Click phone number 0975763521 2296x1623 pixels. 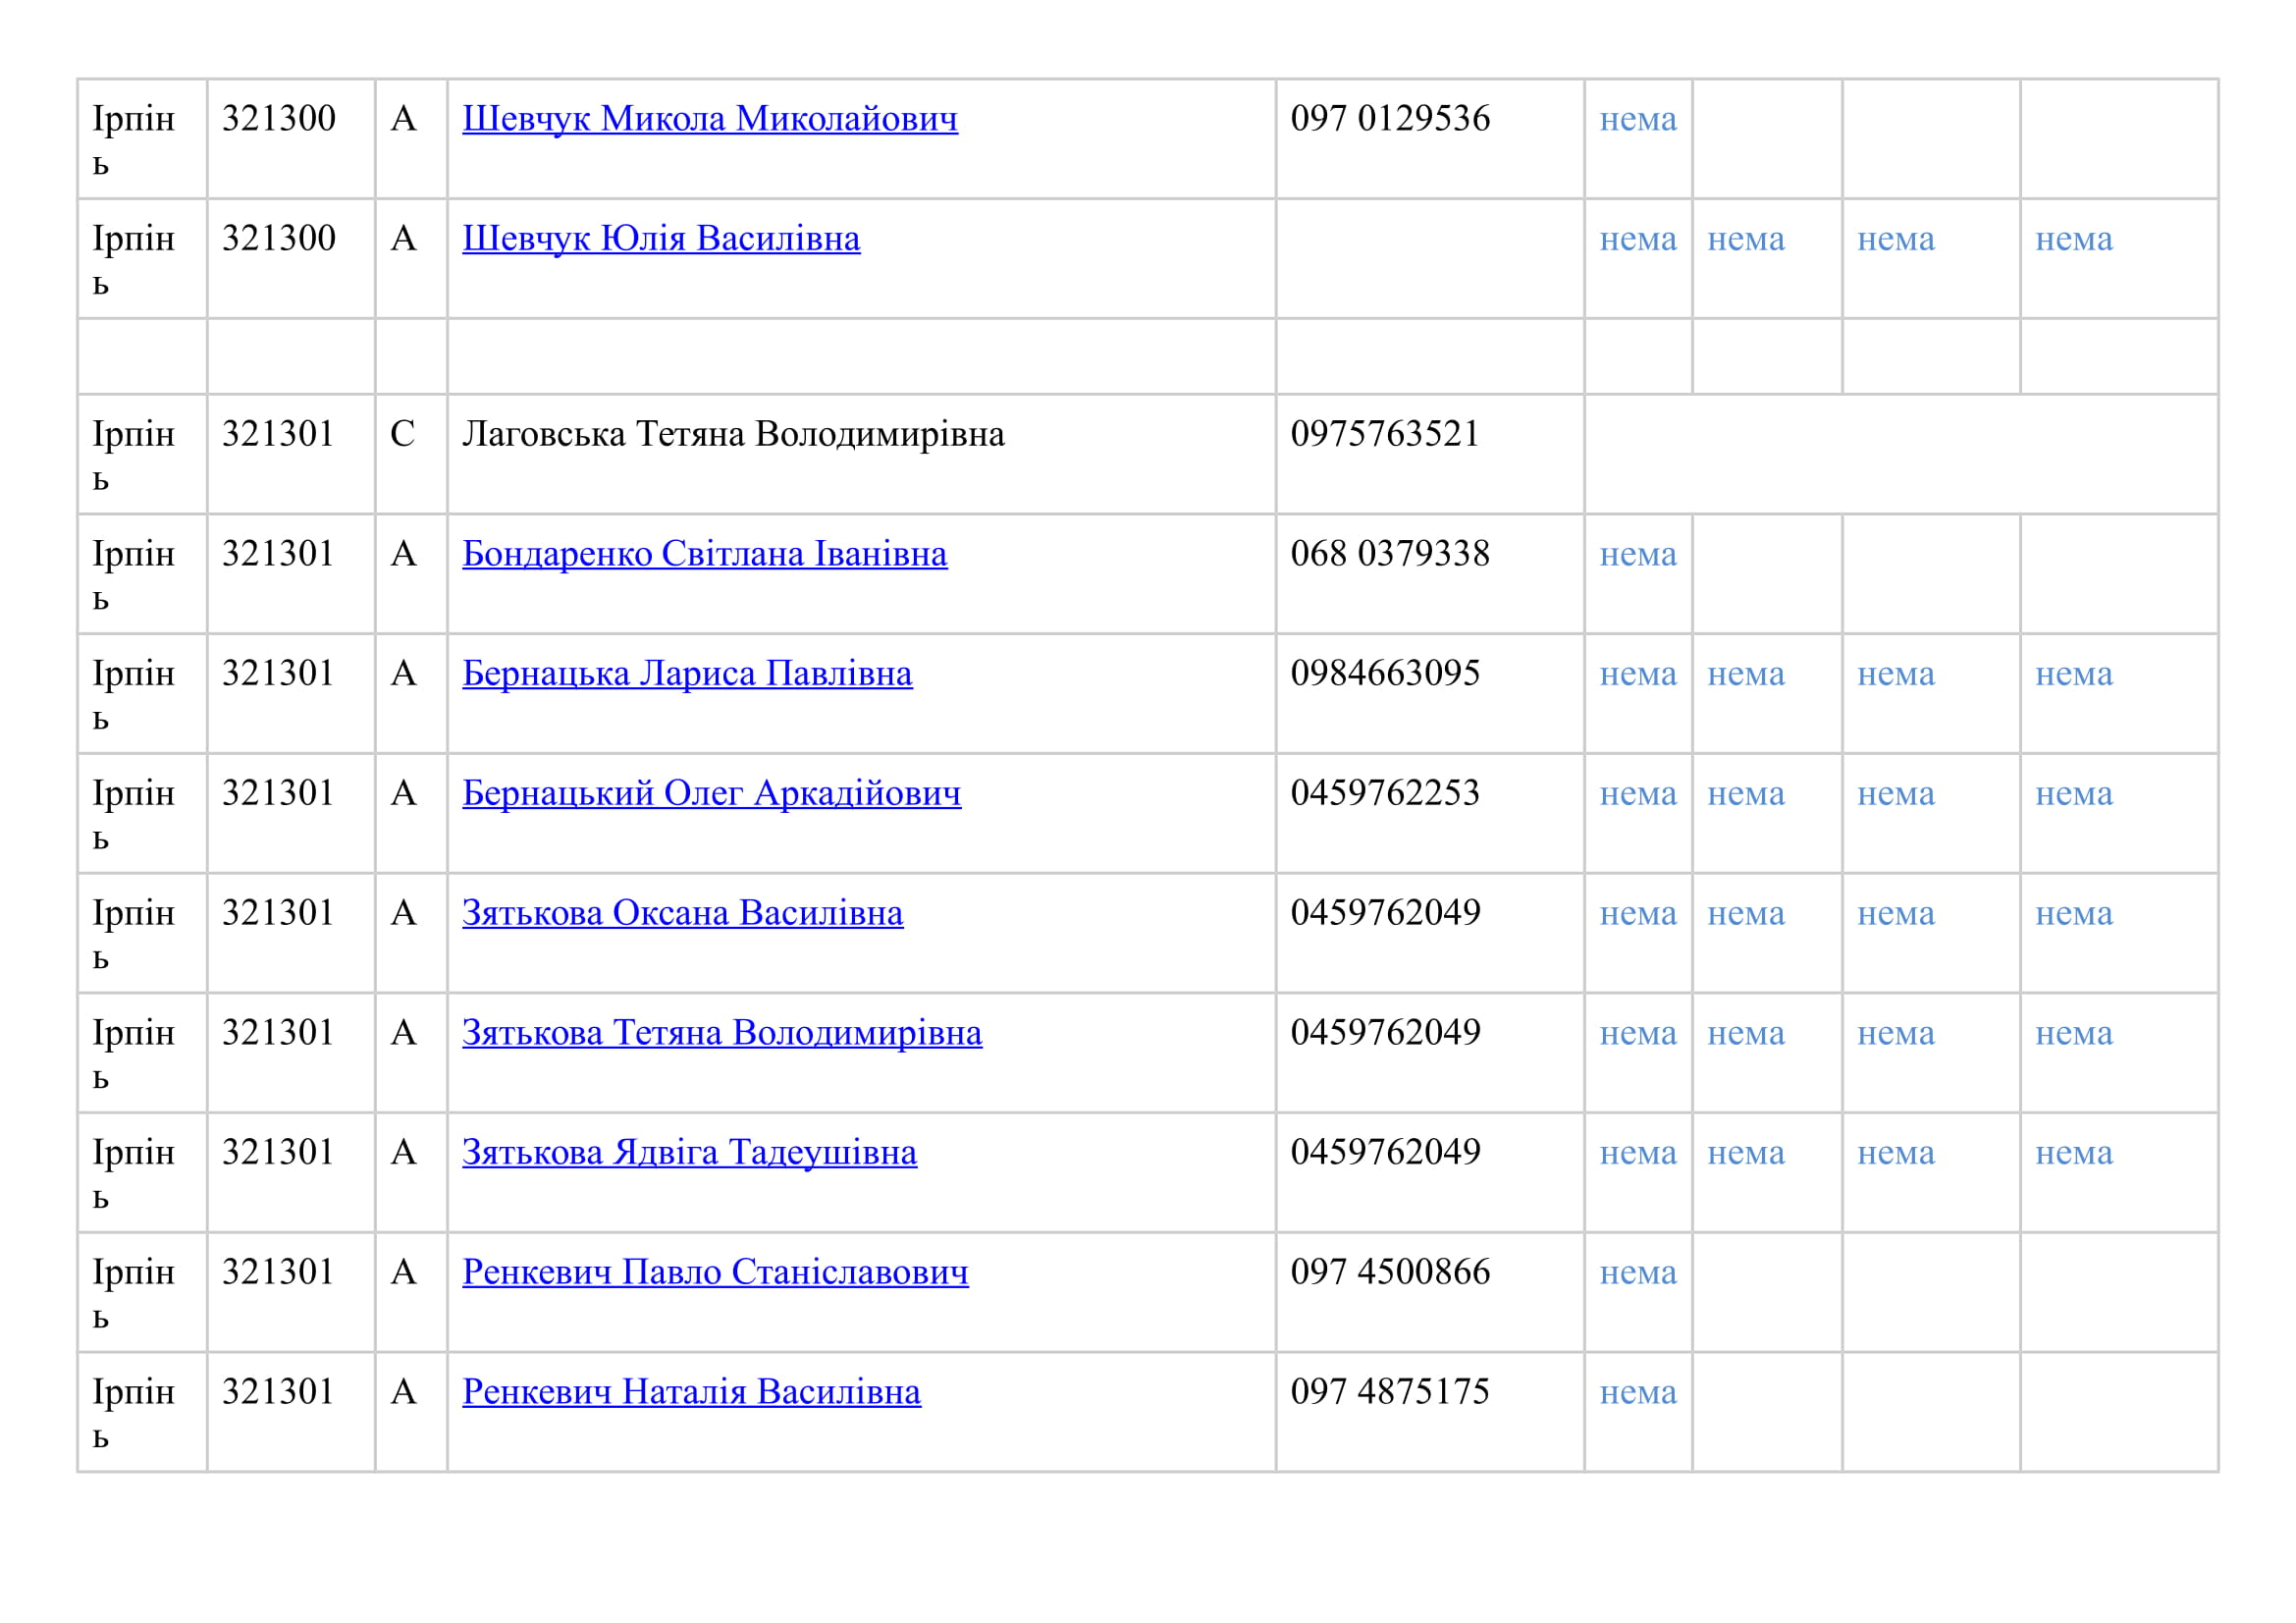click(x=1384, y=435)
